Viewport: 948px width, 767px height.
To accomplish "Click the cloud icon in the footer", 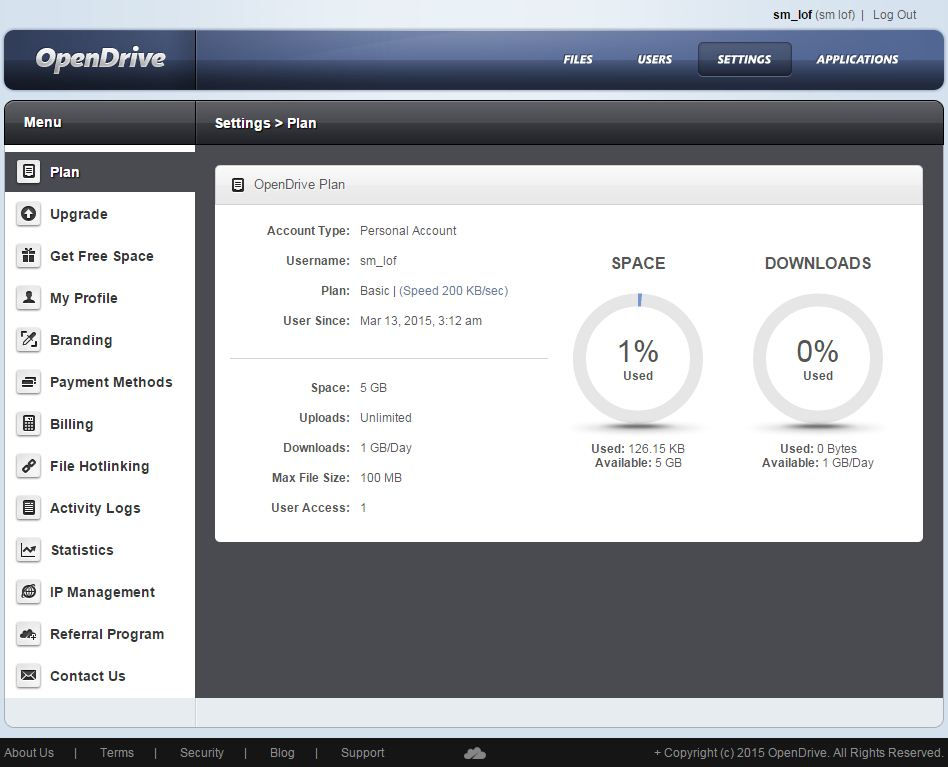I will (x=475, y=753).
